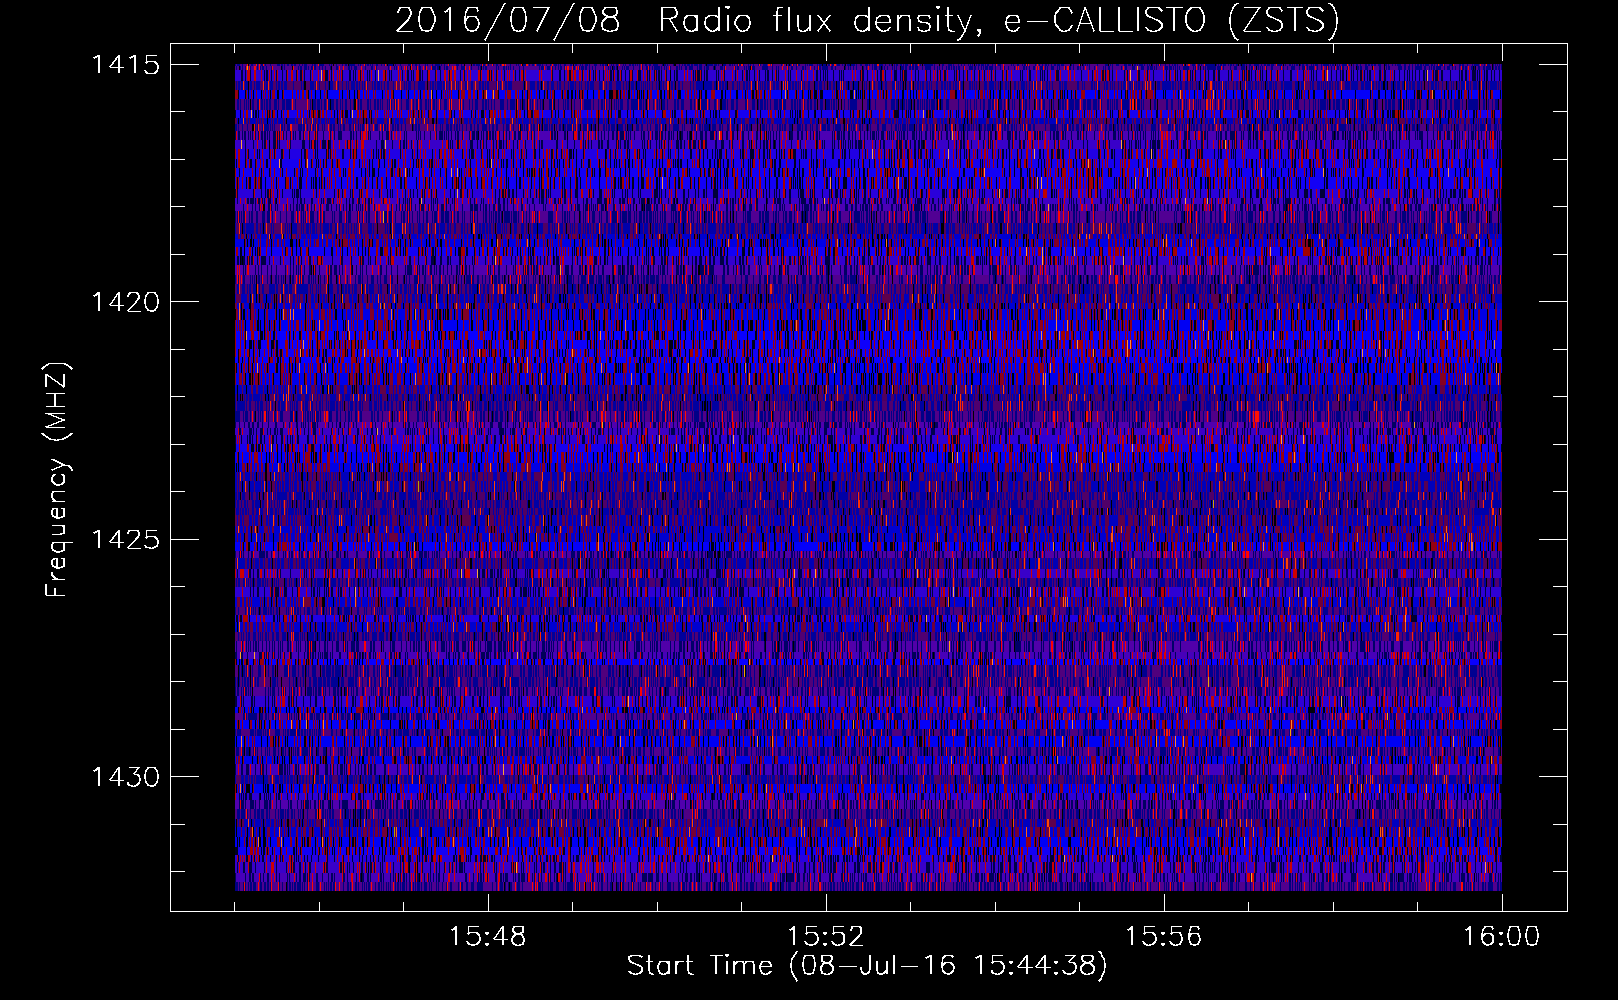1618x1000 pixels.
Task: Click the 'Start Time (08-Jul-16 15:44:38)' axis caption
Action: click(867, 966)
